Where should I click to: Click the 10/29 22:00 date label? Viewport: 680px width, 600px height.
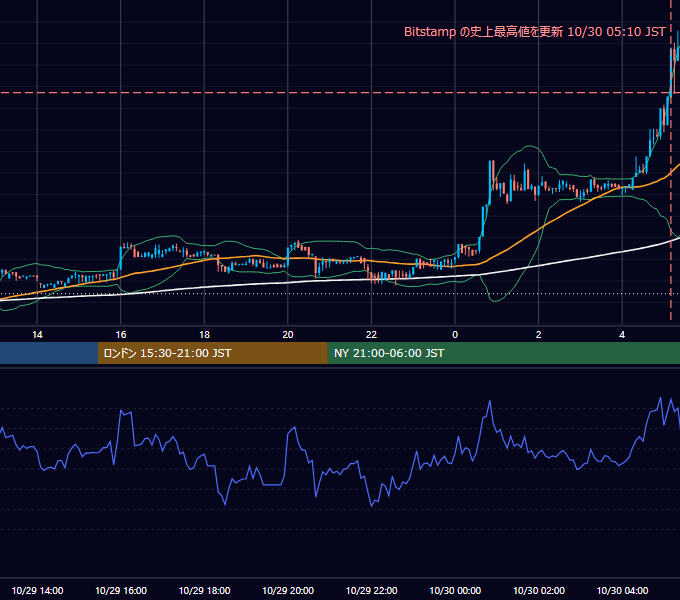(371, 590)
